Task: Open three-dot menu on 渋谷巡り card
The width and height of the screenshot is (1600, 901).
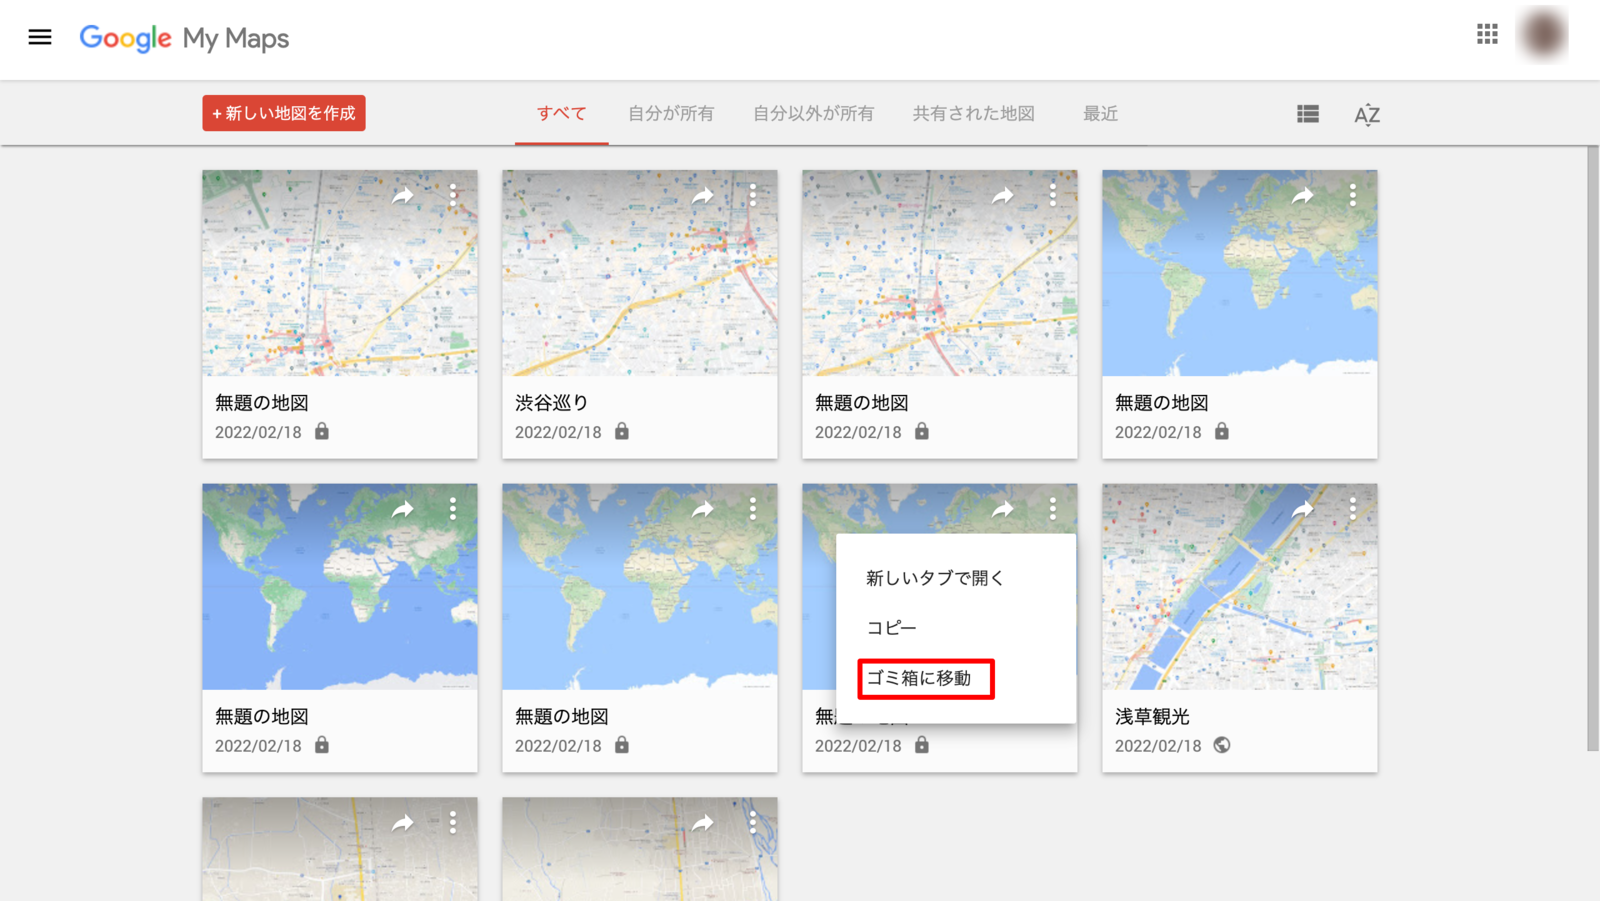Action: coord(753,195)
